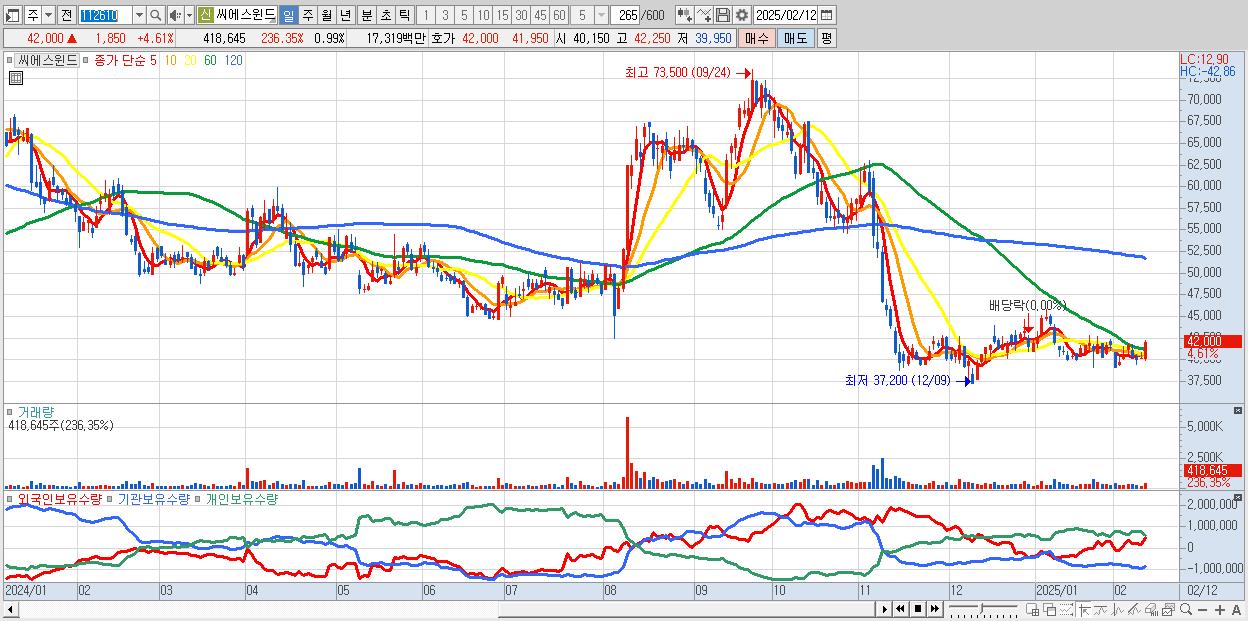This screenshot has height=621, width=1248.
Task: Choose the 3 interval button
Action: [x=445, y=15]
